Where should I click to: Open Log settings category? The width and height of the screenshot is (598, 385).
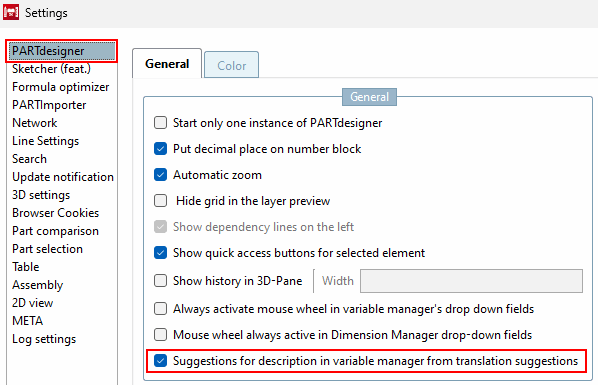coord(44,339)
